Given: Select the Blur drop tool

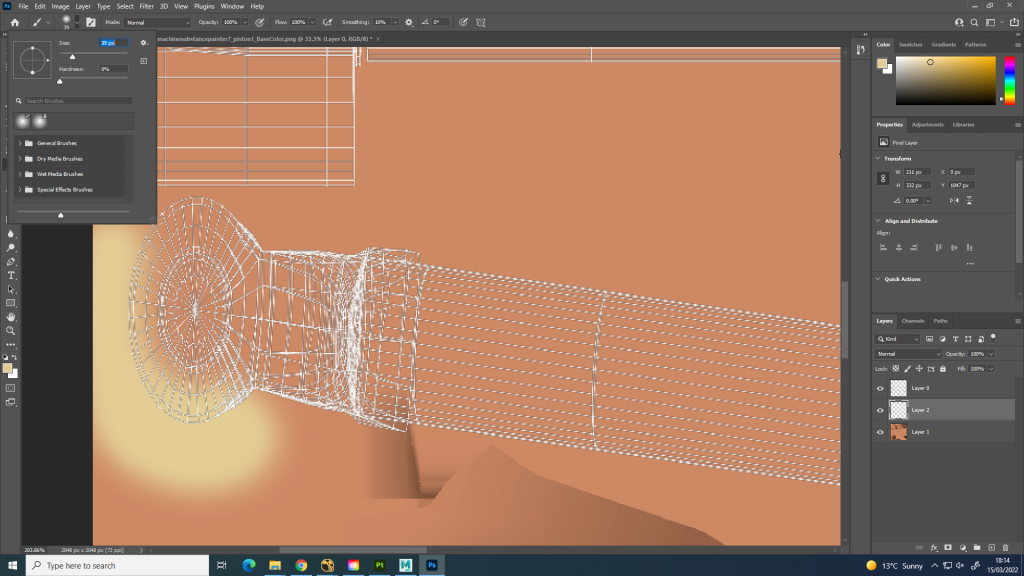Looking at the screenshot, I should coord(11,234).
